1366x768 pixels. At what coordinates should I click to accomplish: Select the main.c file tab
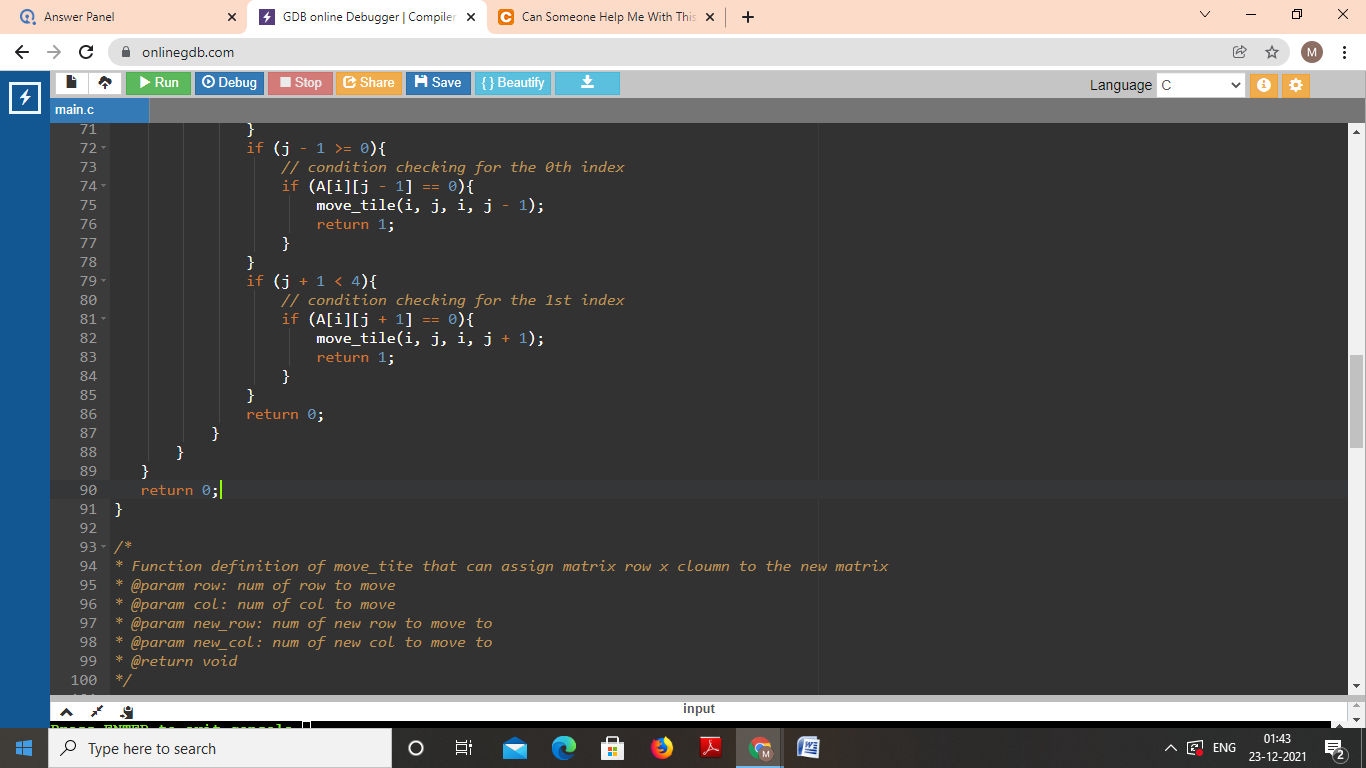pyautogui.click(x=75, y=109)
